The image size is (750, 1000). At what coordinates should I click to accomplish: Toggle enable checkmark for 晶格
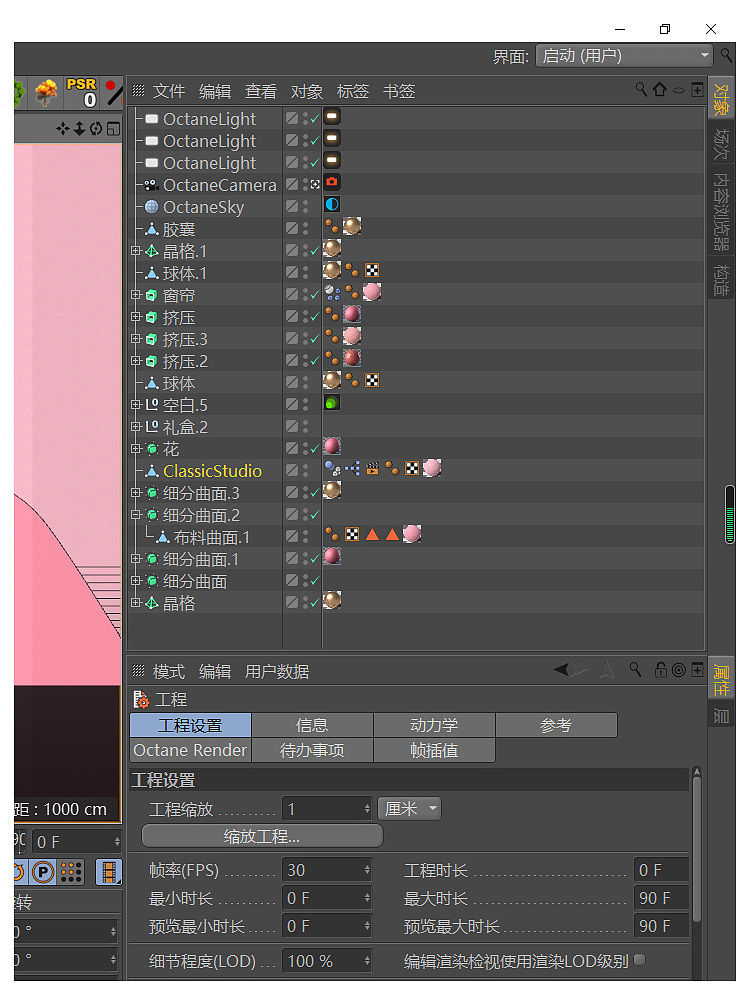[x=314, y=603]
